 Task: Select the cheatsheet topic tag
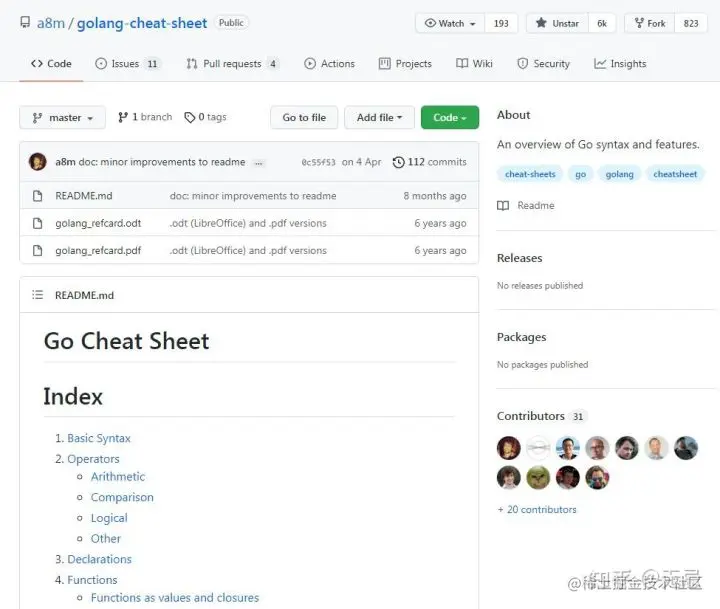[x=675, y=174]
